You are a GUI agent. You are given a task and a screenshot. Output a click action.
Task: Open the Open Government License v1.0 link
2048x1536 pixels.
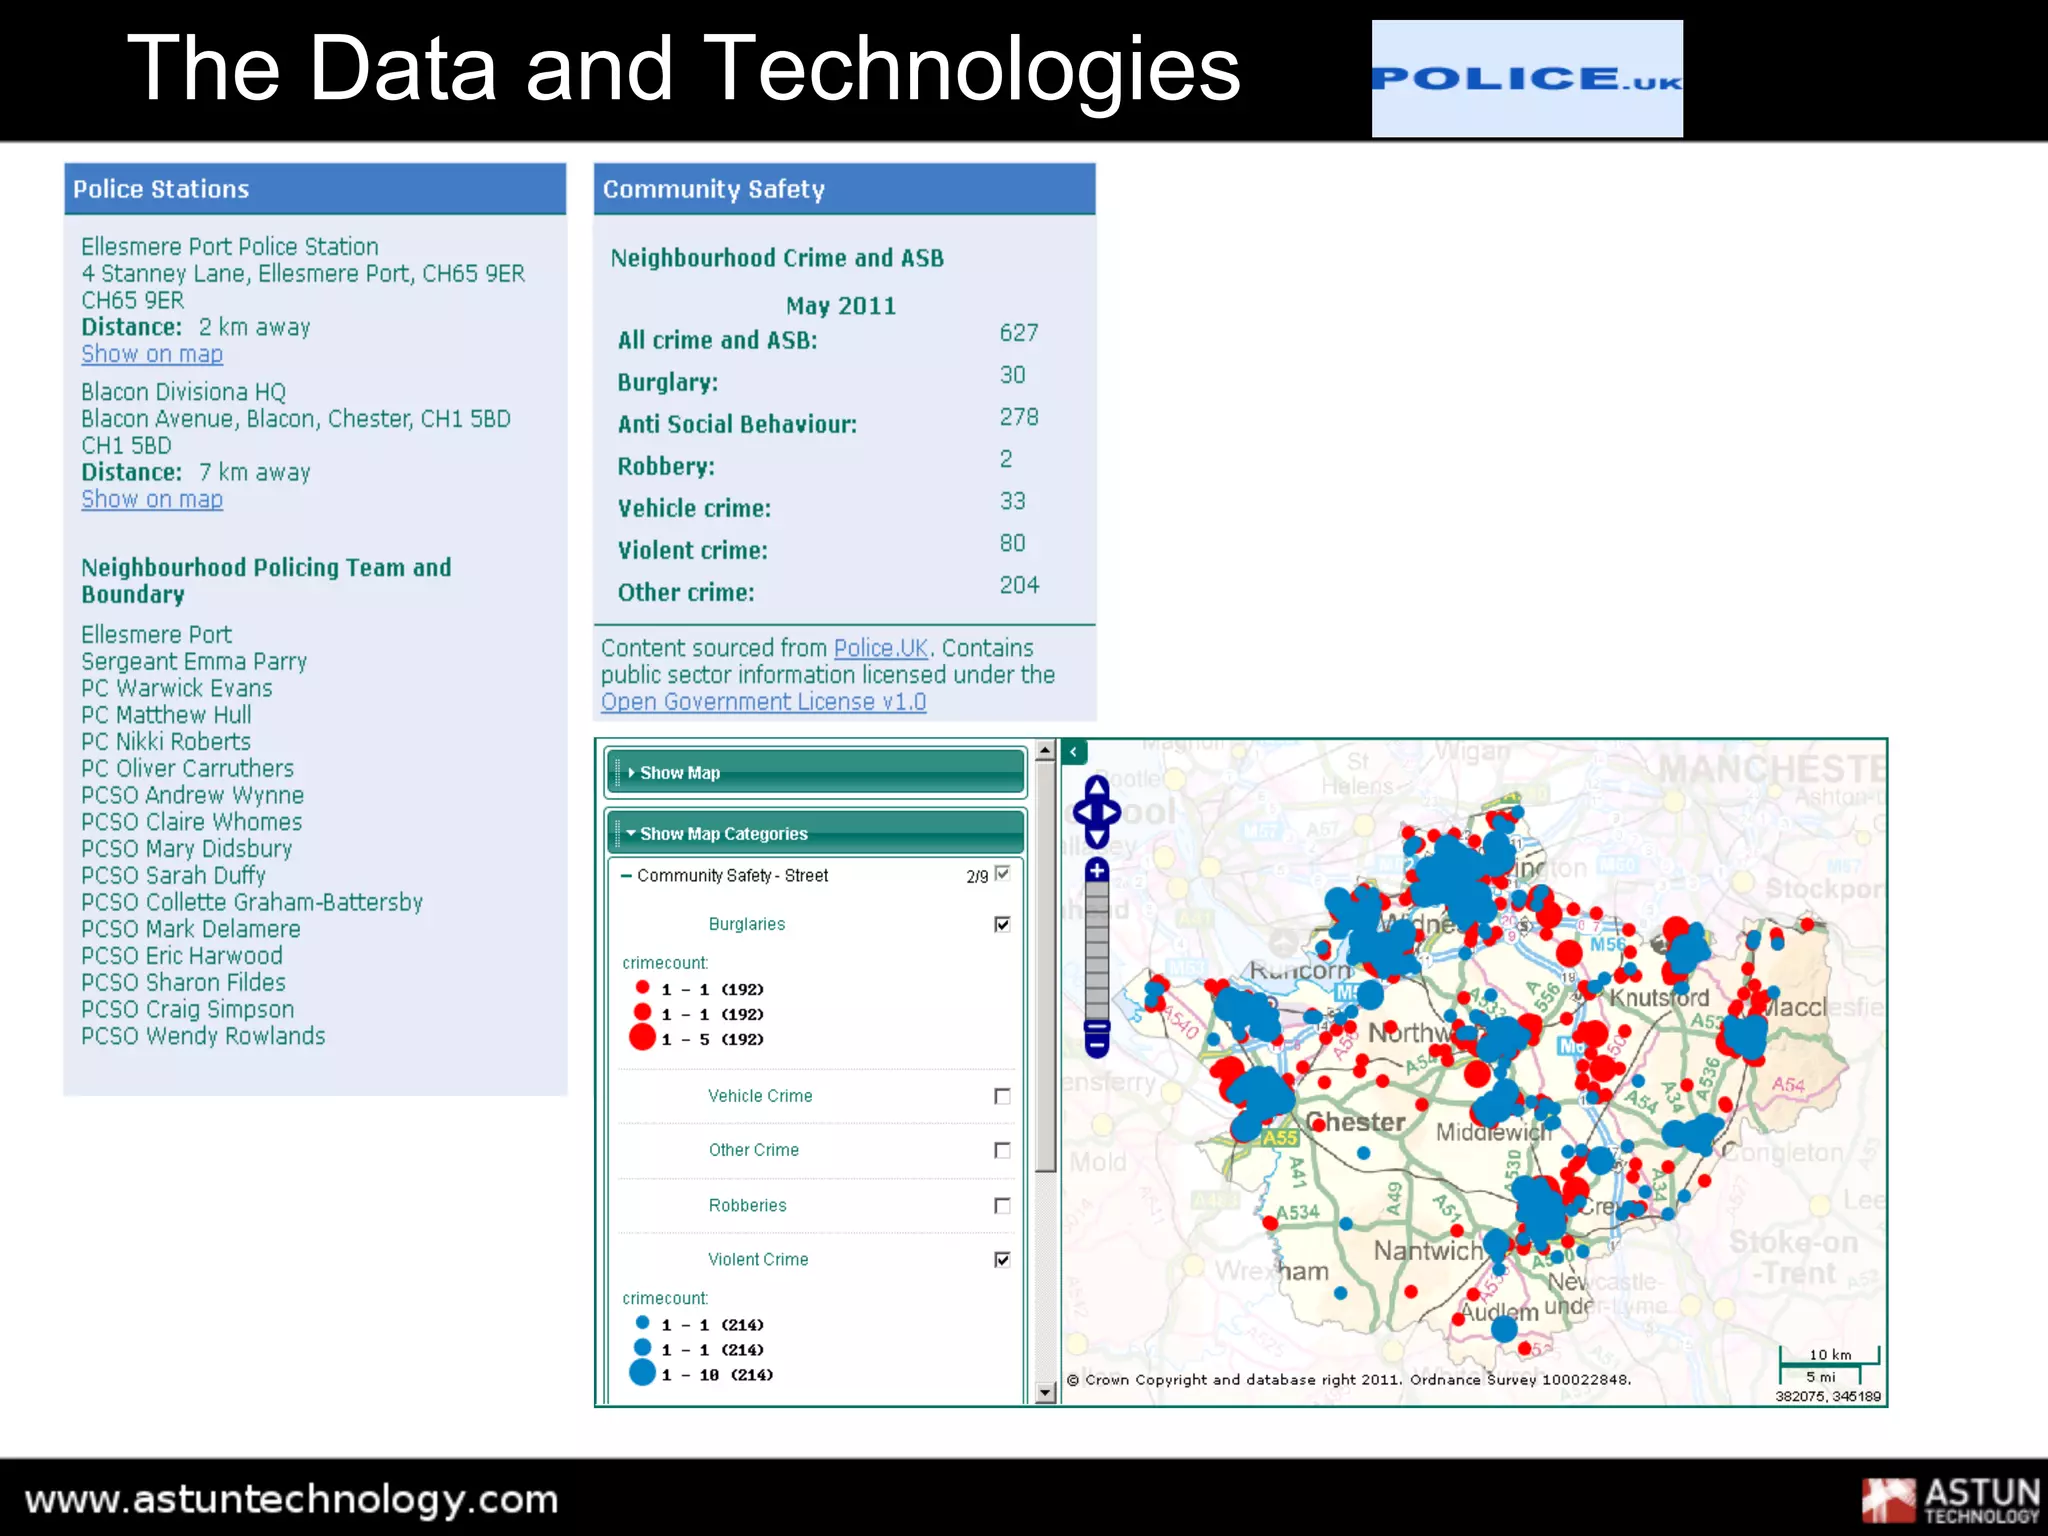pyautogui.click(x=763, y=702)
